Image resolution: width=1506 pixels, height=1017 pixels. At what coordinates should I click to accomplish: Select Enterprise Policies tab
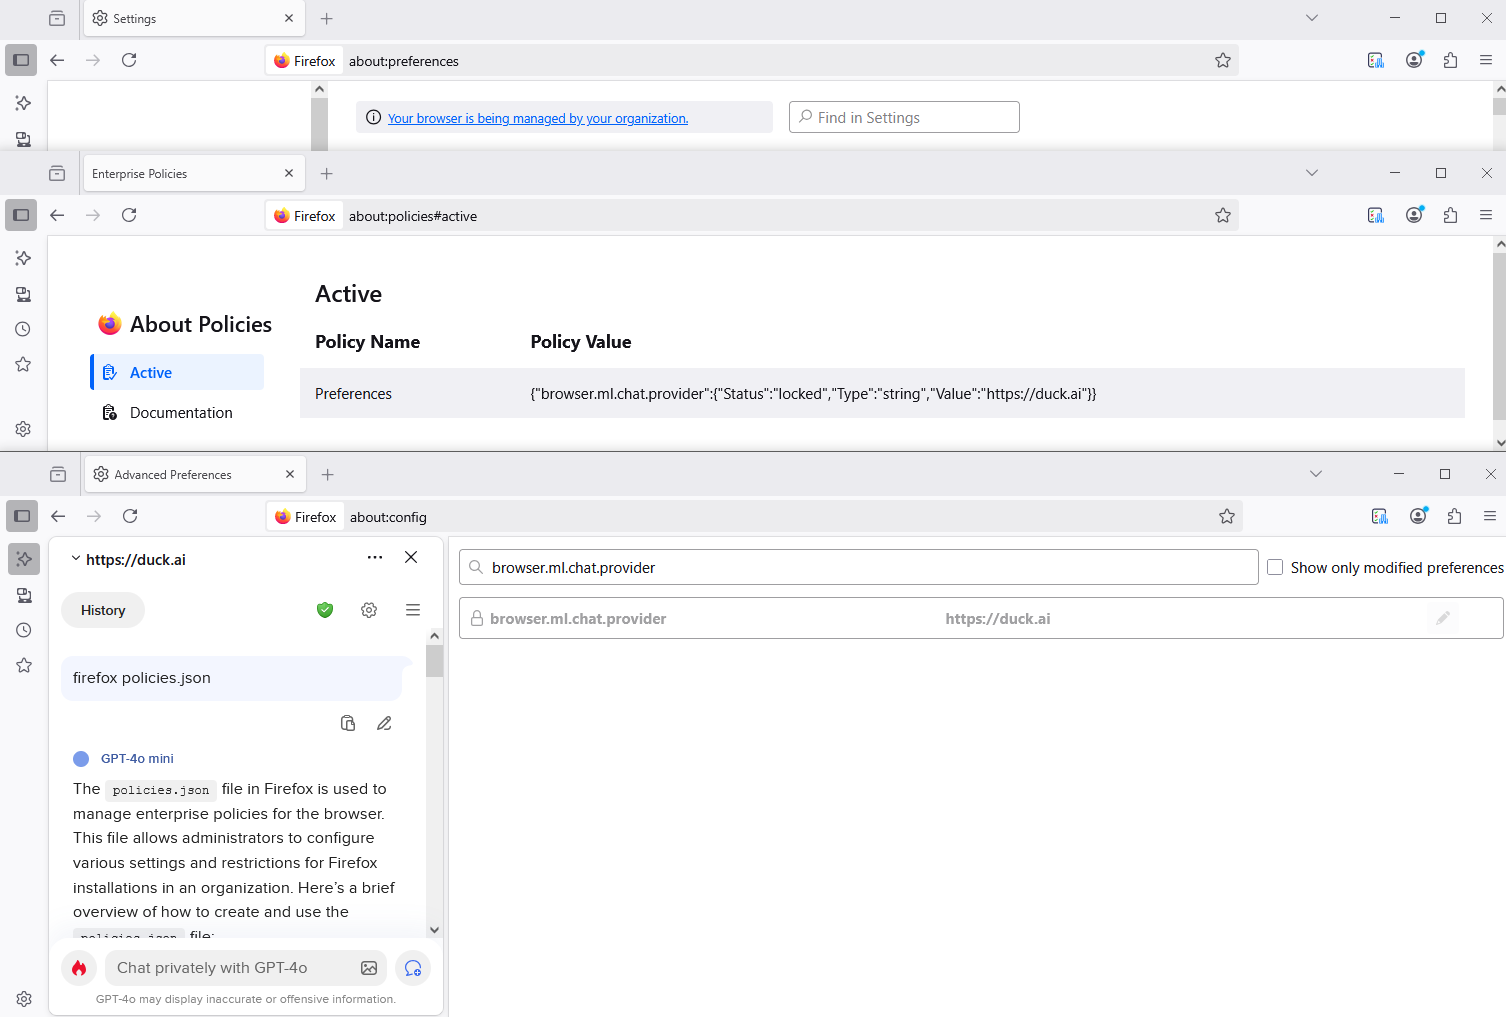194,173
